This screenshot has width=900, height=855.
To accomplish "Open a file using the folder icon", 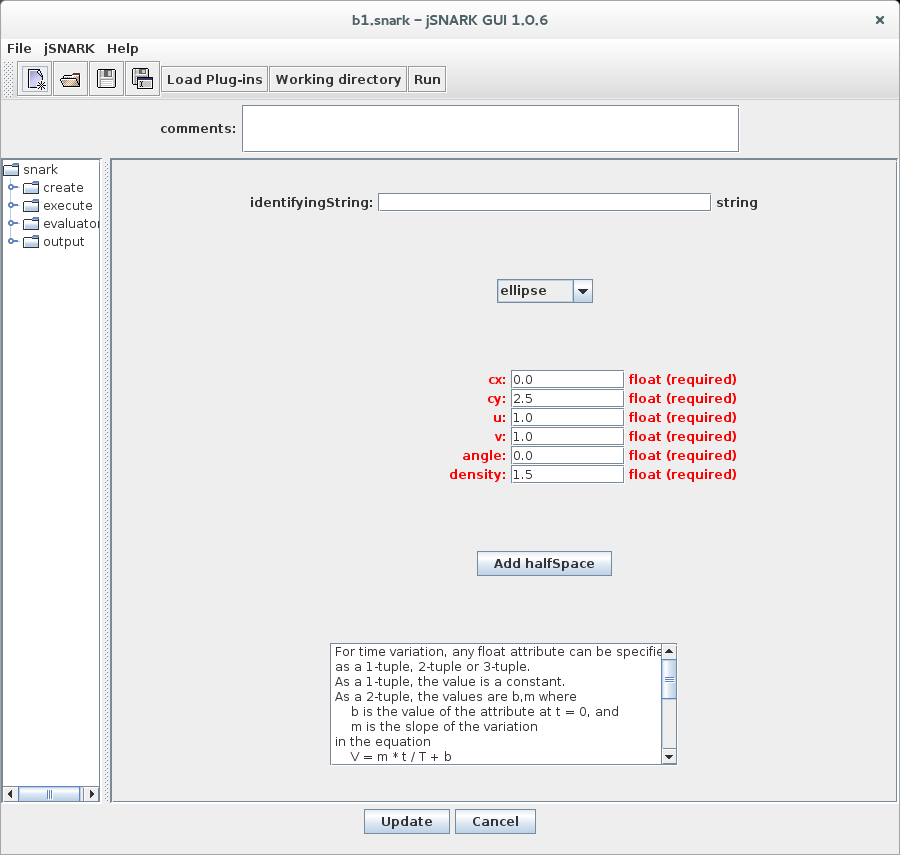I will tap(71, 79).
